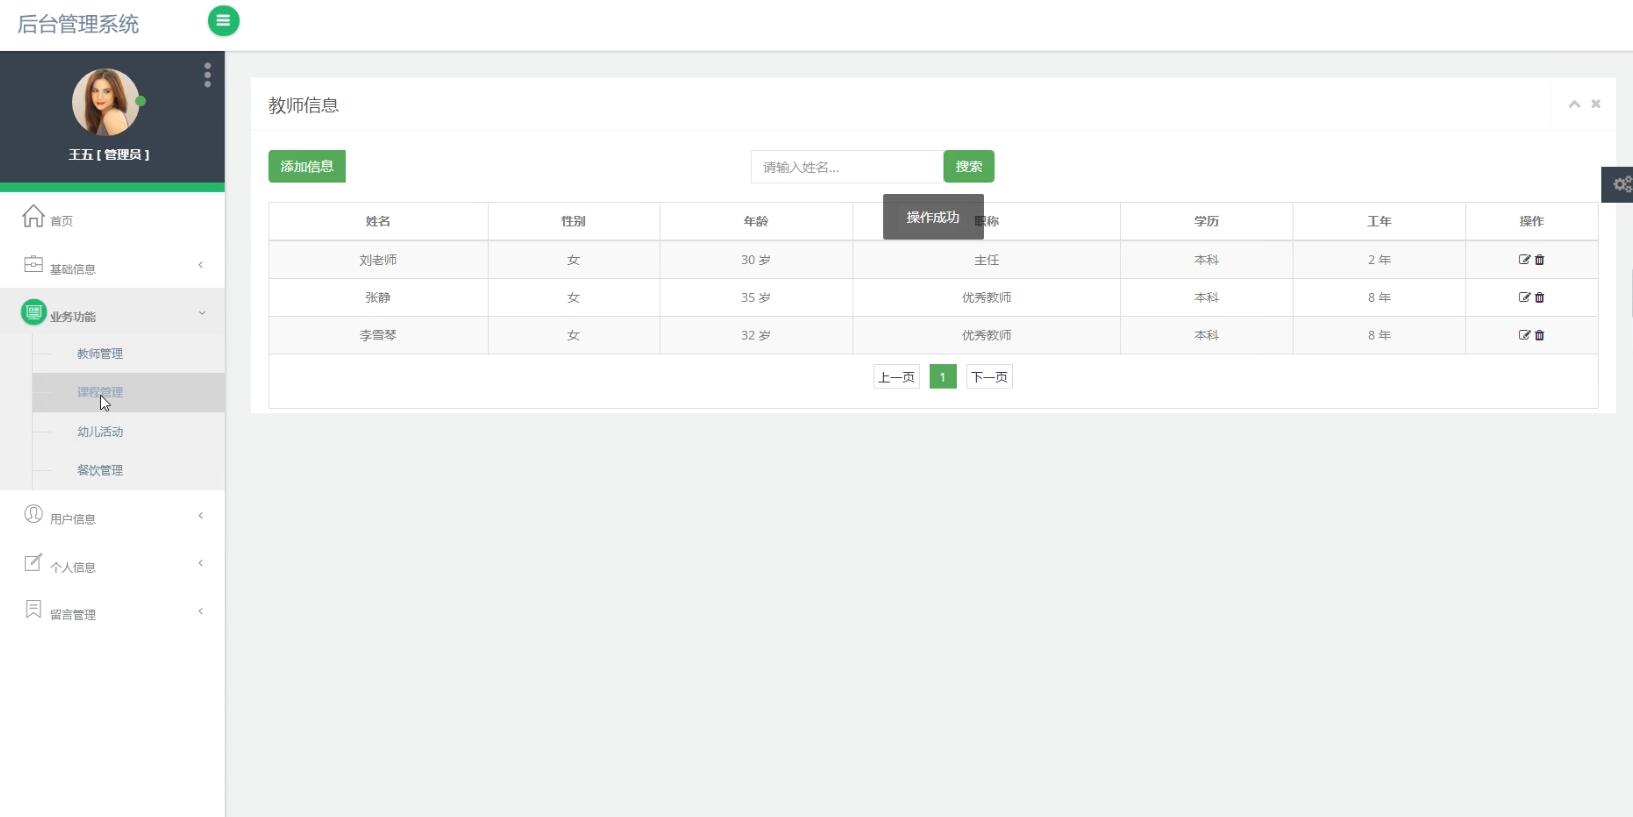The height and width of the screenshot is (817, 1633).
Task: Collapse the 业务功能 menu
Action: coord(112,314)
